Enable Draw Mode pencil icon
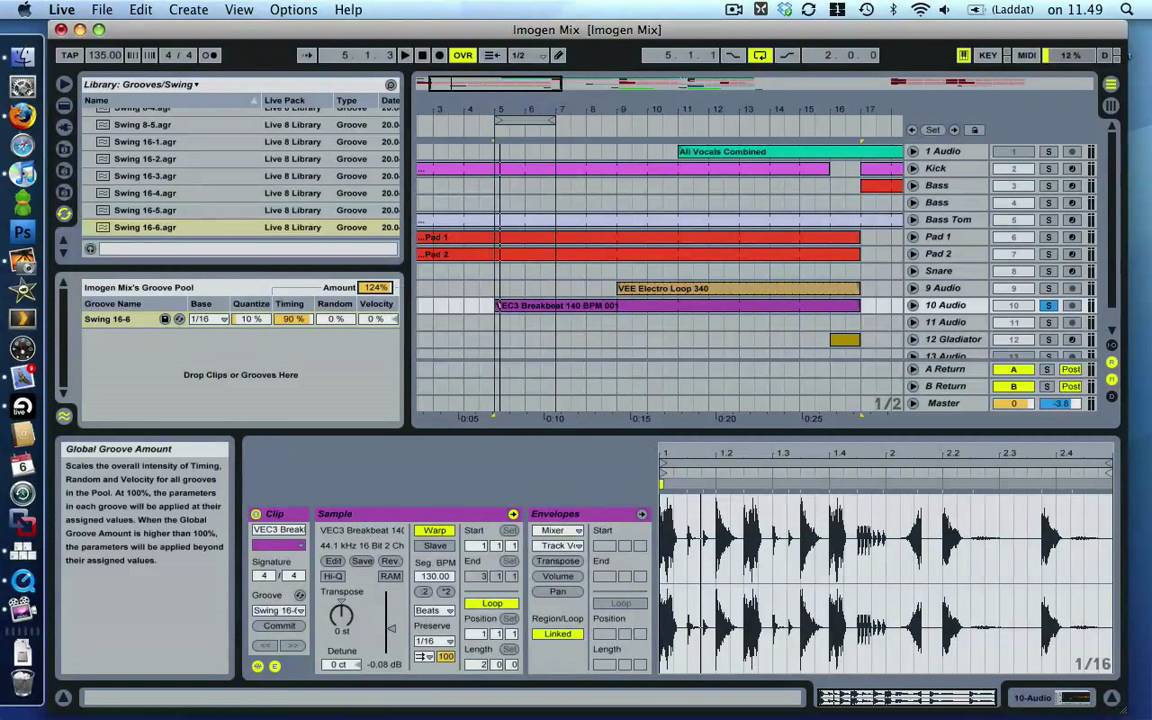This screenshot has width=1152, height=720. [x=559, y=55]
